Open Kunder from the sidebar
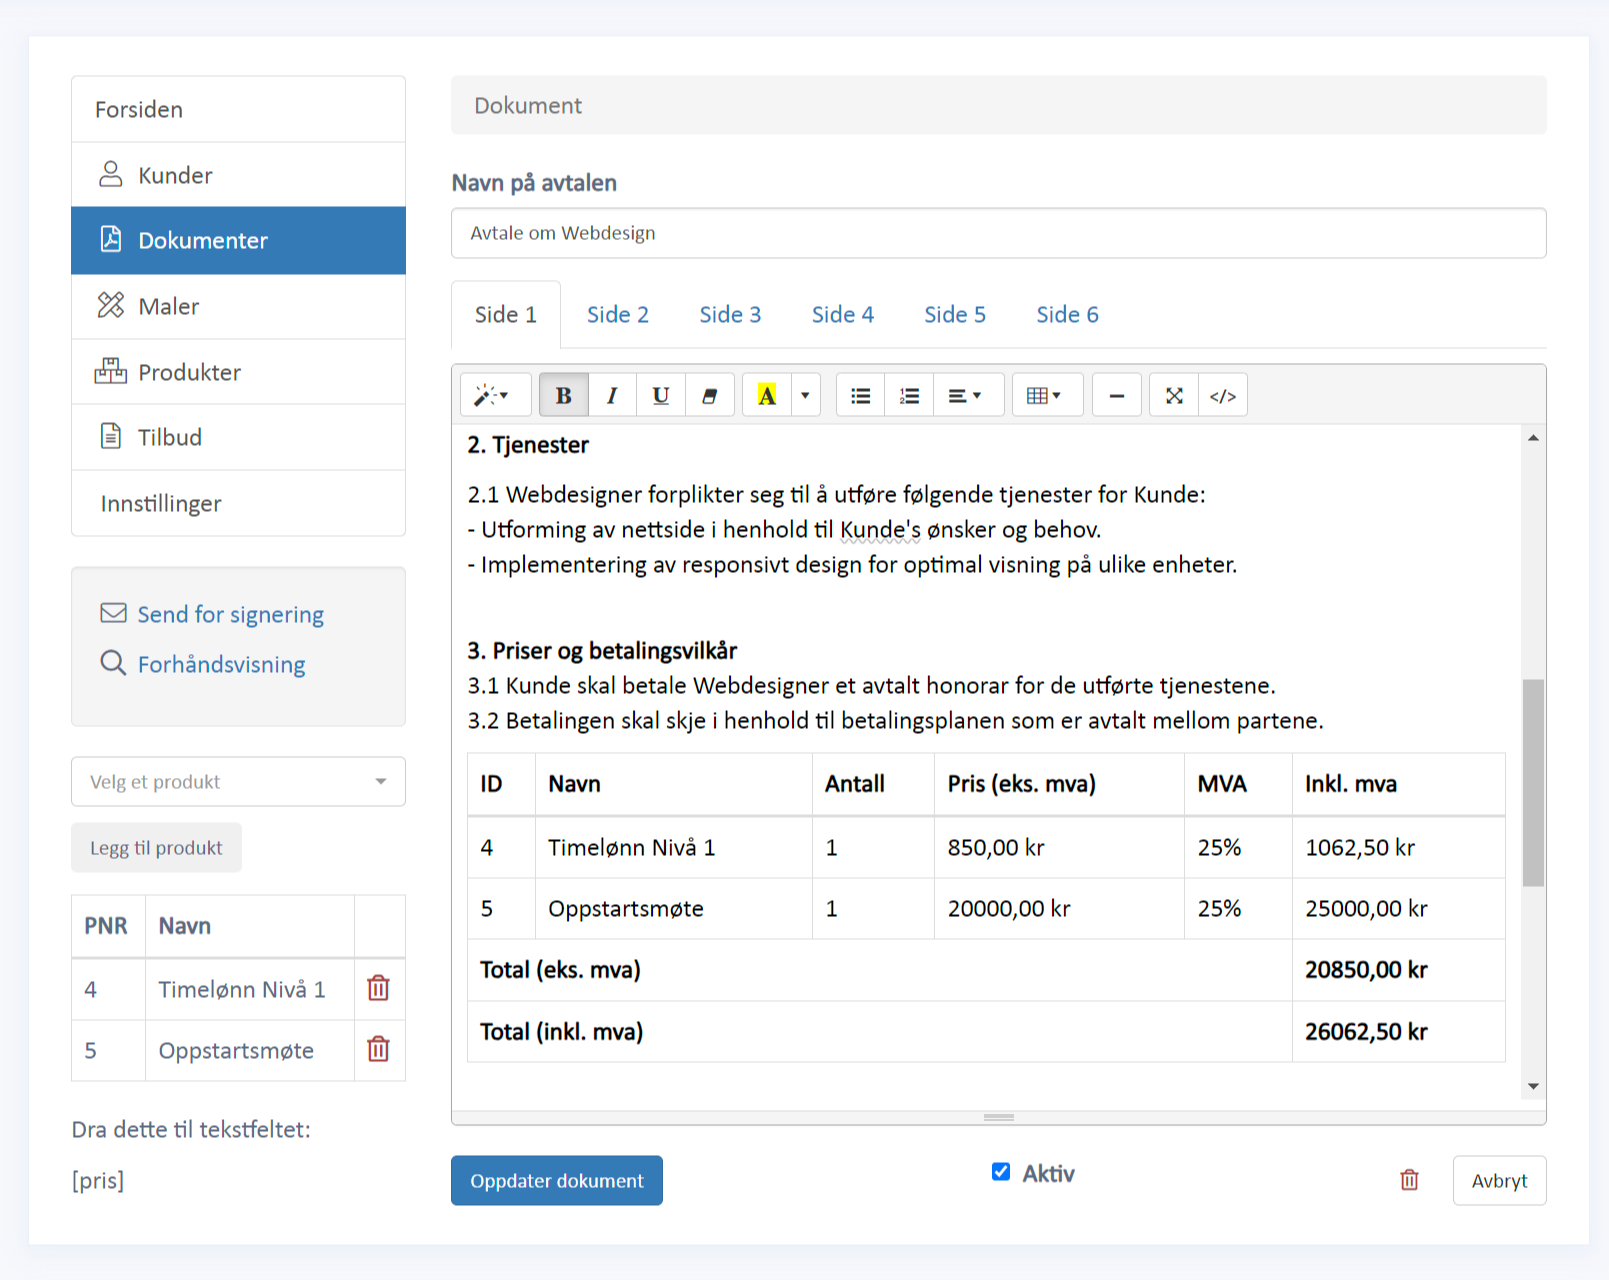 [x=239, y=175]
